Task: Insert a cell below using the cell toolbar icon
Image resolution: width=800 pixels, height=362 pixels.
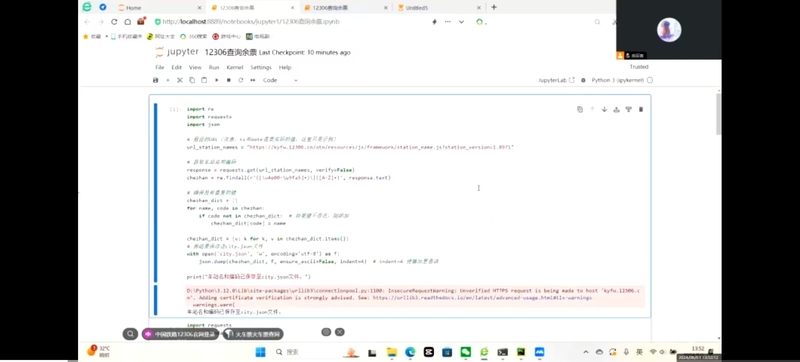Action: [x=629, y=109]
